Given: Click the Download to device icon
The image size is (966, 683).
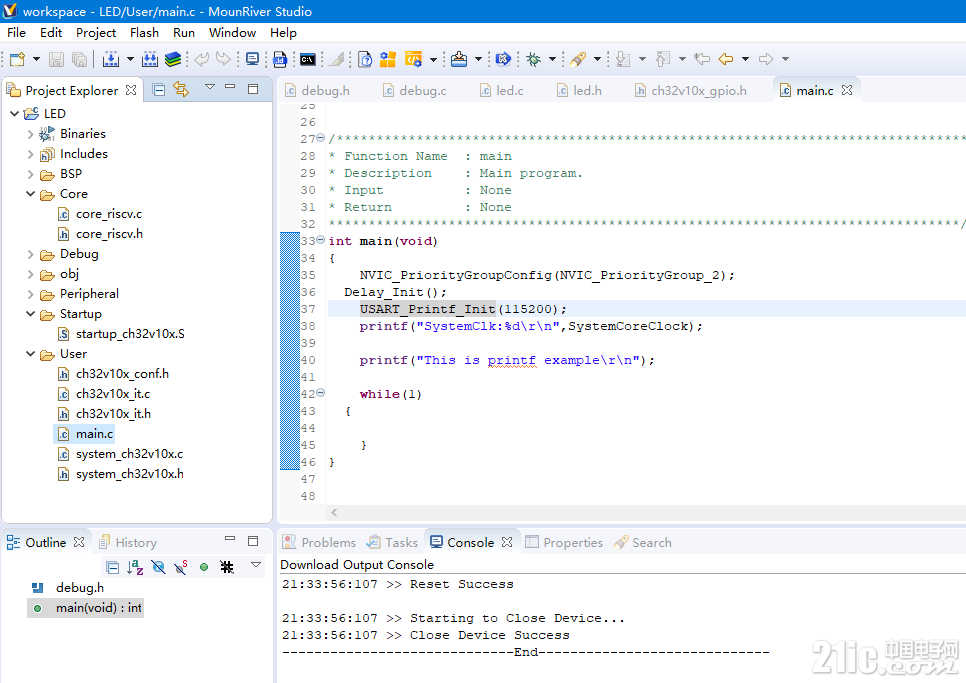Looking at the screenshot, I should click(459, 59).
